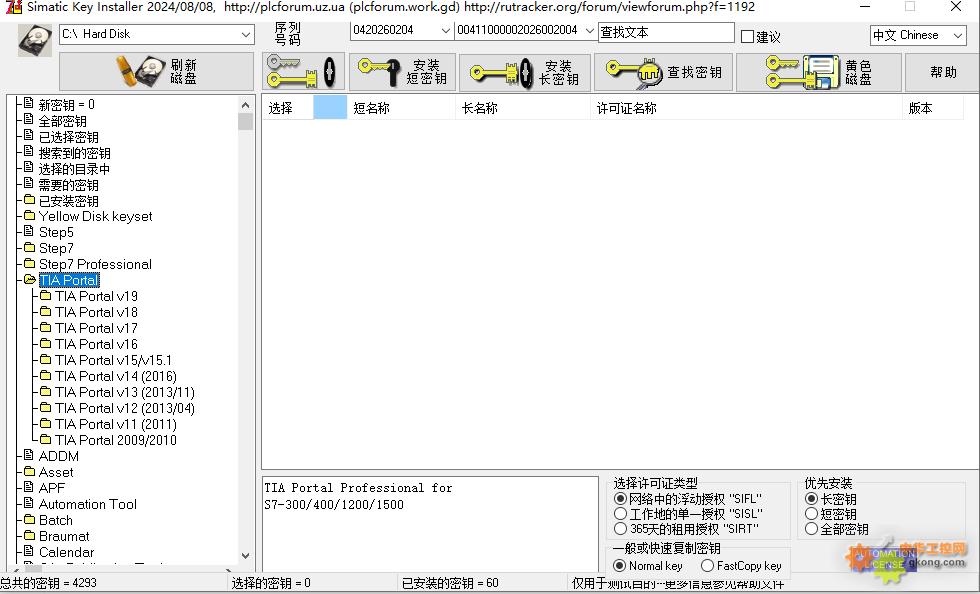The height and width of the screenshot is (594, 980).
Task: Expand the 0420260204 serial number dropdown
Action: coord(444,31)
